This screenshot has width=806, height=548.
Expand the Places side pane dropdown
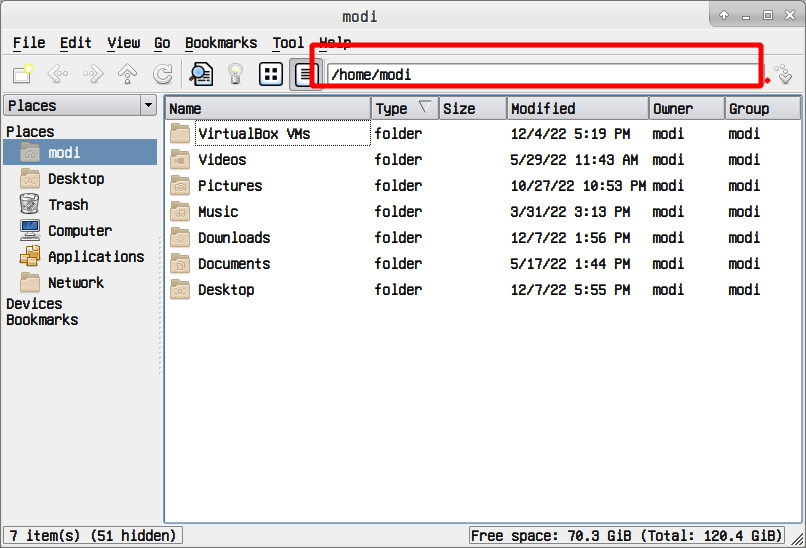click(x=148, y=105)
